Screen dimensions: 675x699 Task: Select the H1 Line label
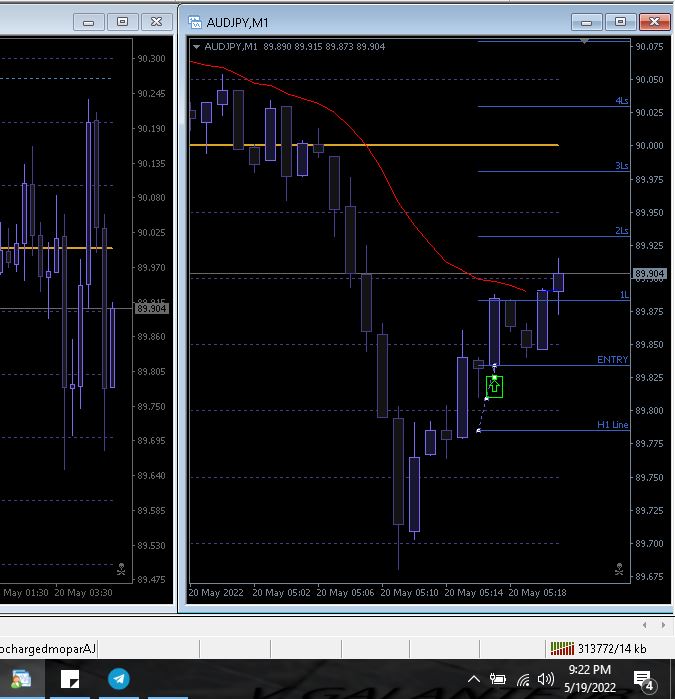(x=613, y=424)
